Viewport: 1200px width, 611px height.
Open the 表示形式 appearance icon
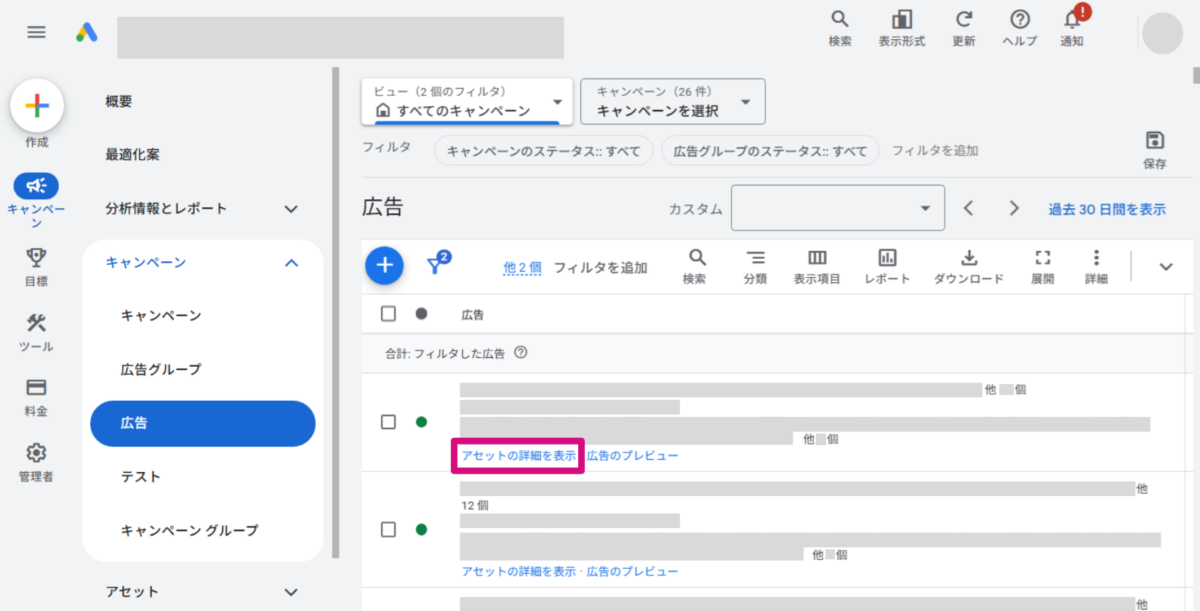coord(901,20)
